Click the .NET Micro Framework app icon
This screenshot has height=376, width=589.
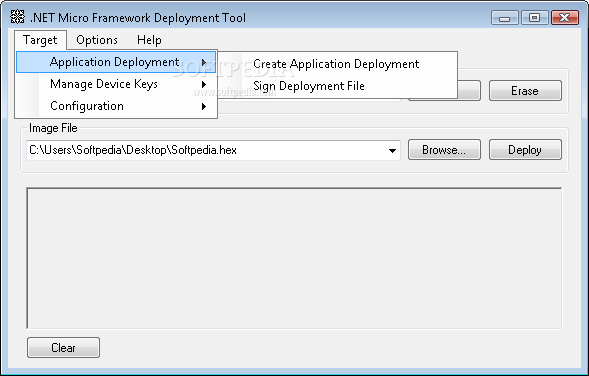(17, 17)
